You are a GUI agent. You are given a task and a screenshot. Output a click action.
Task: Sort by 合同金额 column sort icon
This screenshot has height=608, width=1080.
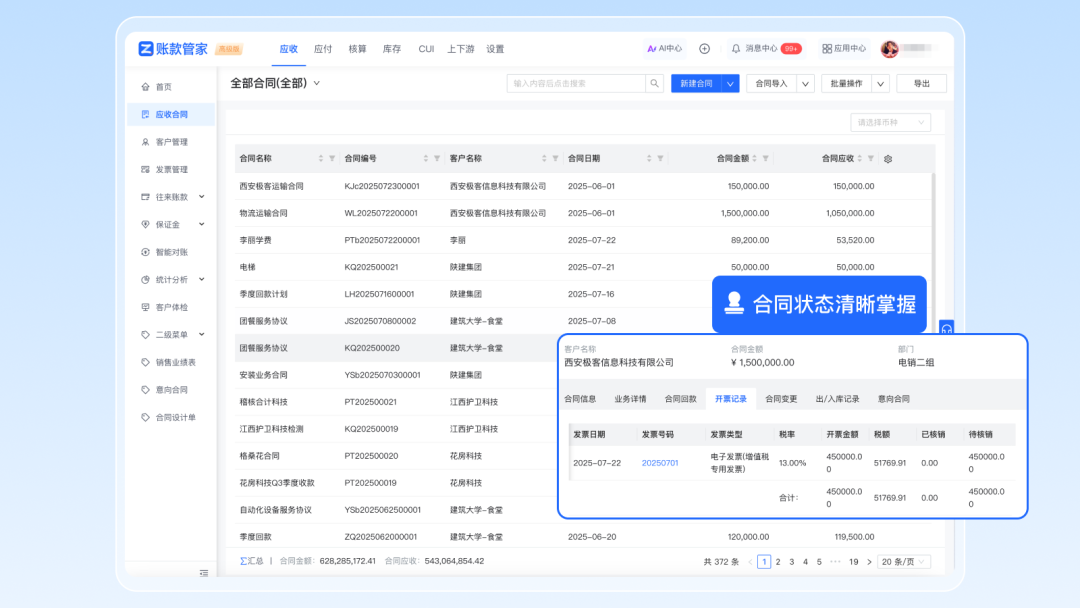(x=753, y=159)
